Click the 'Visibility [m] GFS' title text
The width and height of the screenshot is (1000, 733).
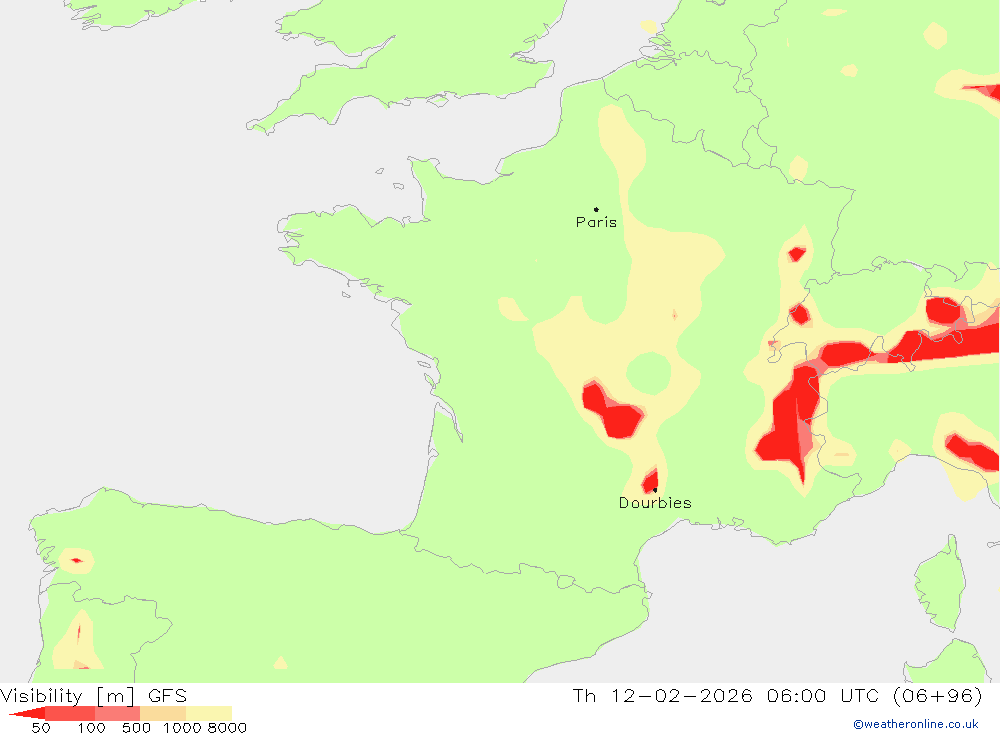[94, 695]
